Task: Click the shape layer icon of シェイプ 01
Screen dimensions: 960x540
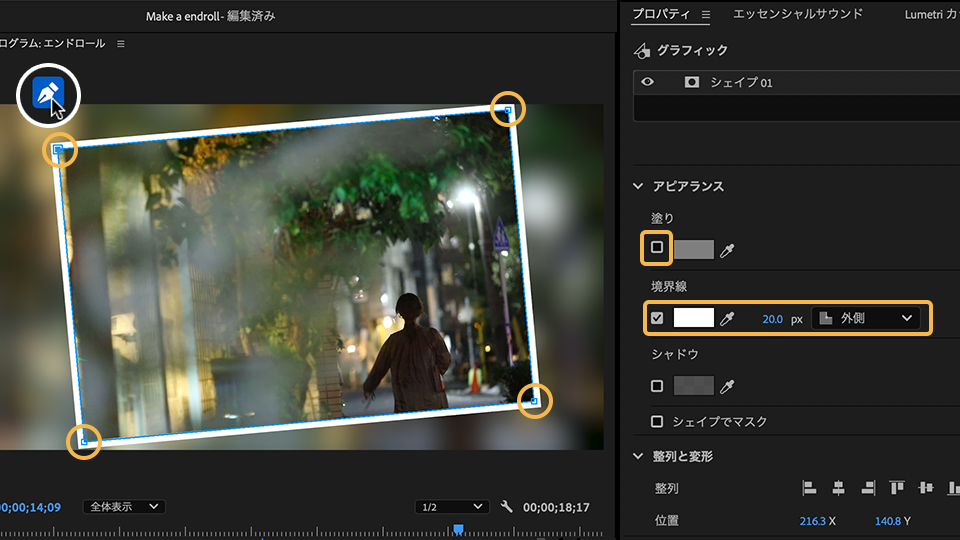Action: 692,82
